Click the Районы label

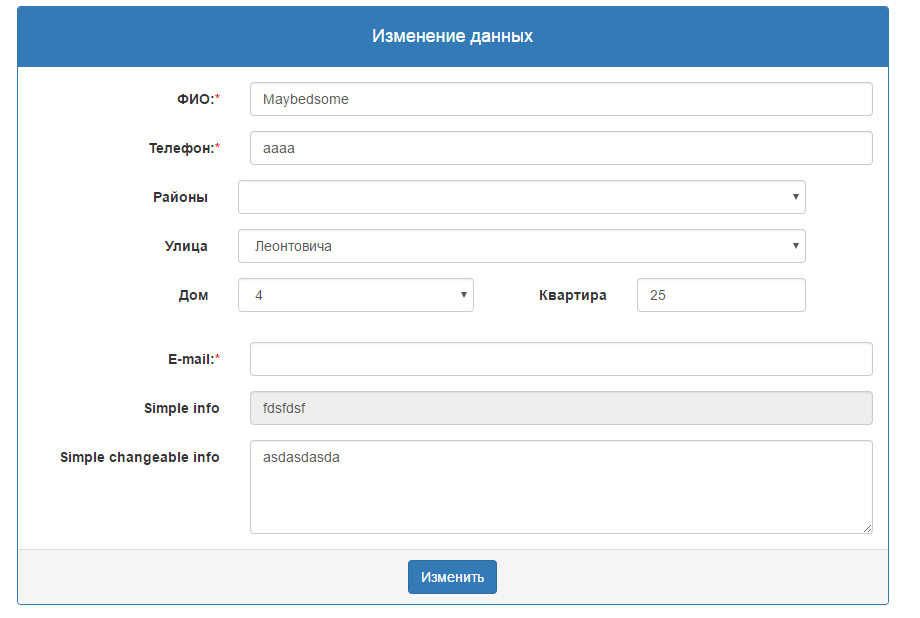click(x=180, y=197)
